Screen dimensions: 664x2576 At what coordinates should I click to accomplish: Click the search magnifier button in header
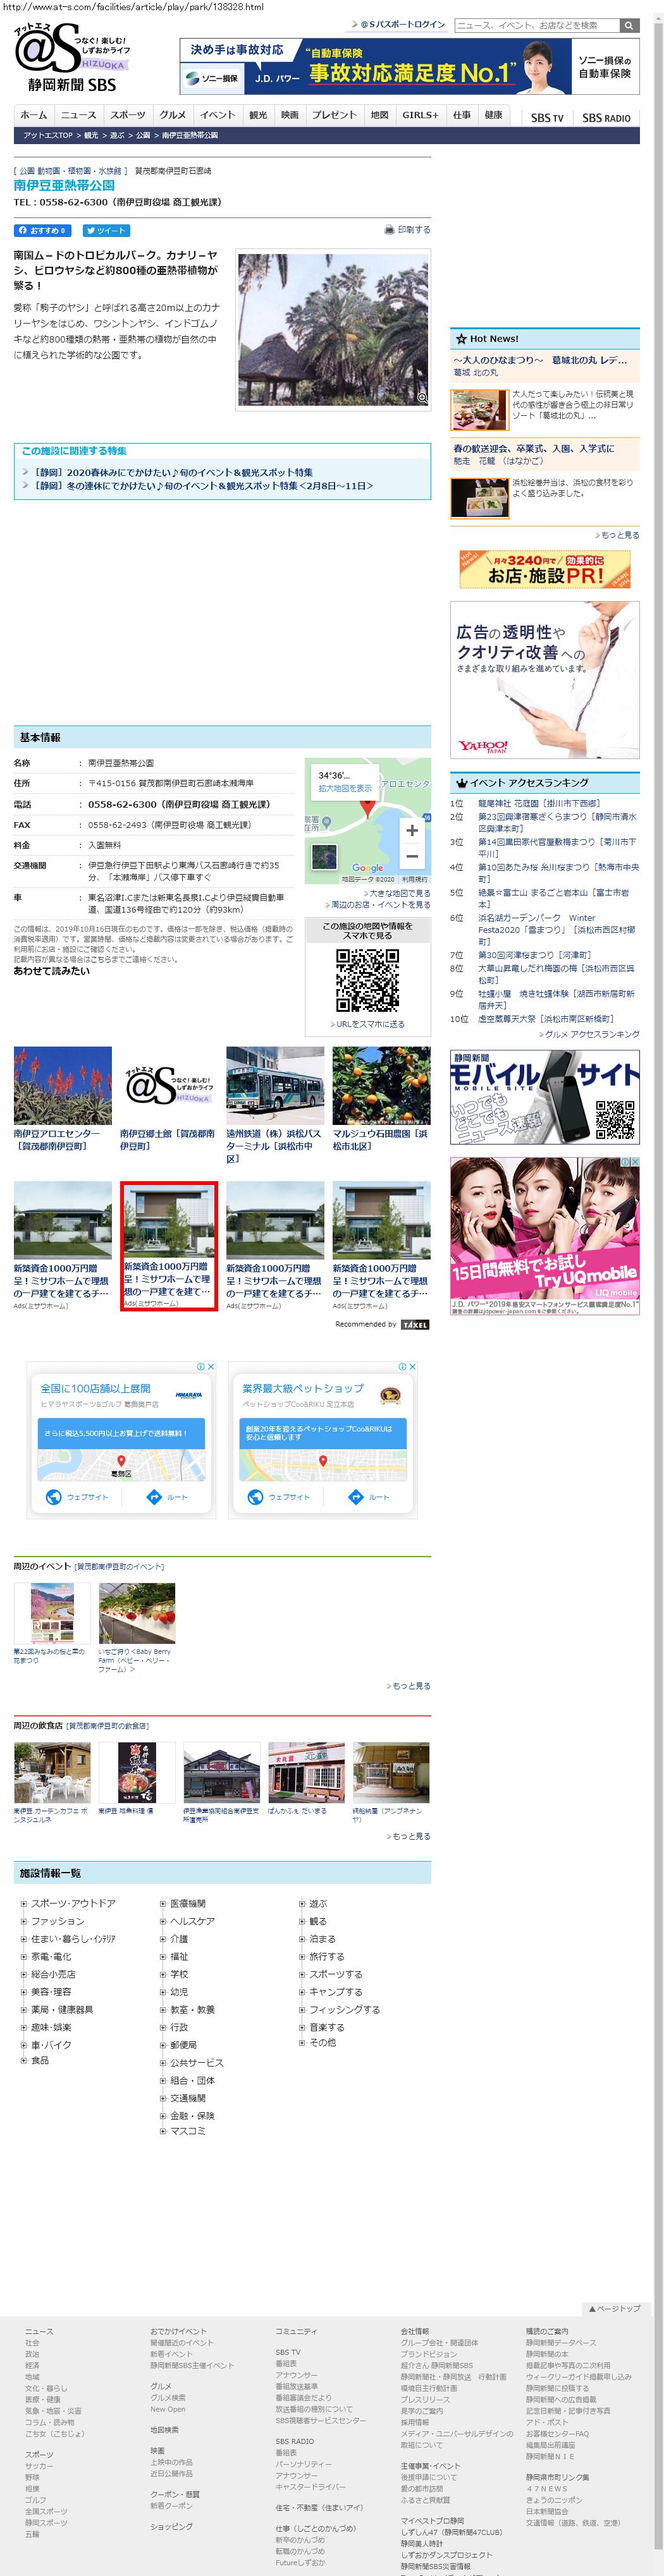pos(628,25)
